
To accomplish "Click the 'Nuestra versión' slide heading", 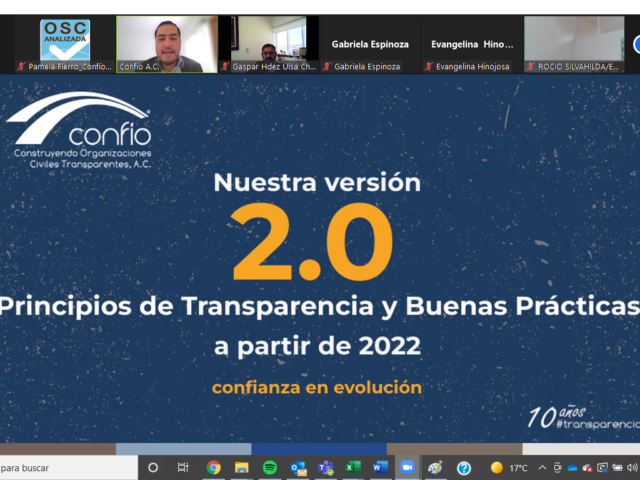I will click(317, 182).
